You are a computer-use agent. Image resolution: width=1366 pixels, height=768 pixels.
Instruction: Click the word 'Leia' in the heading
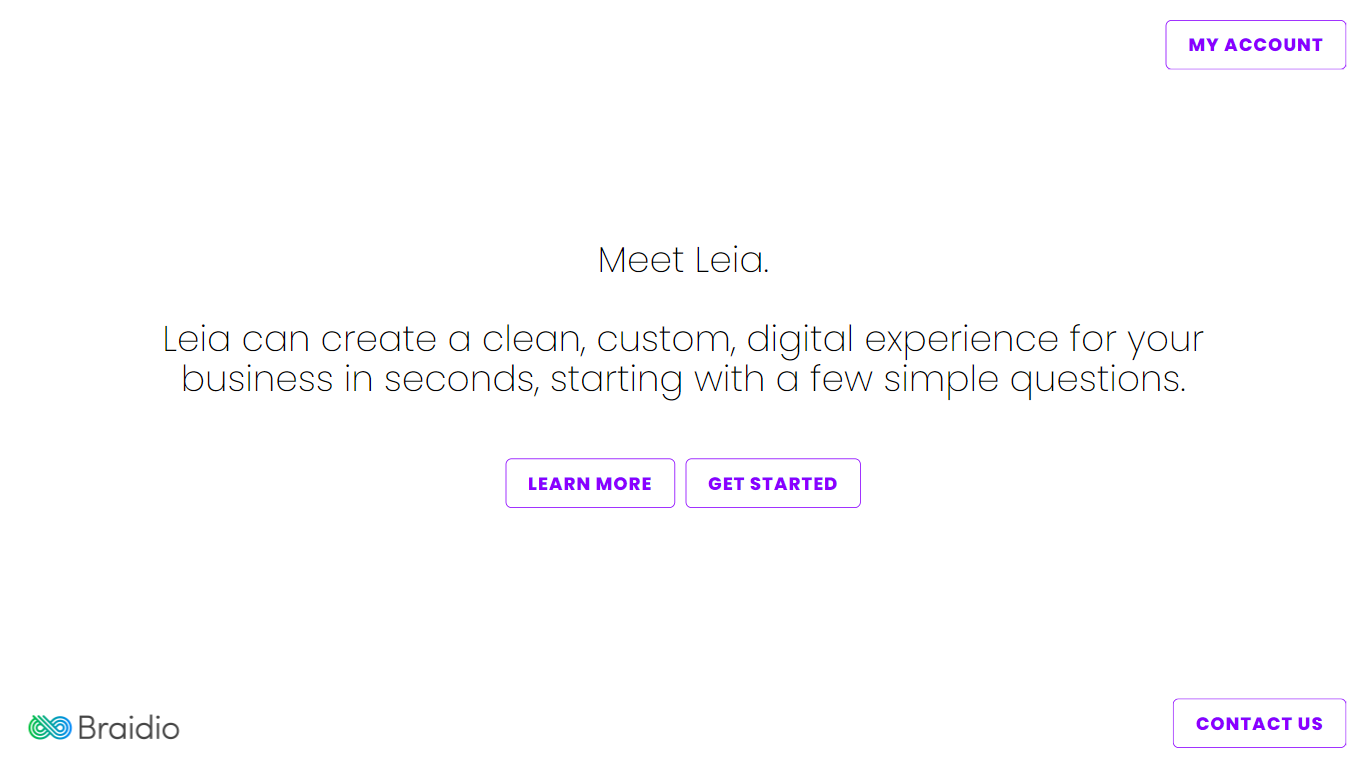(731, 260)
